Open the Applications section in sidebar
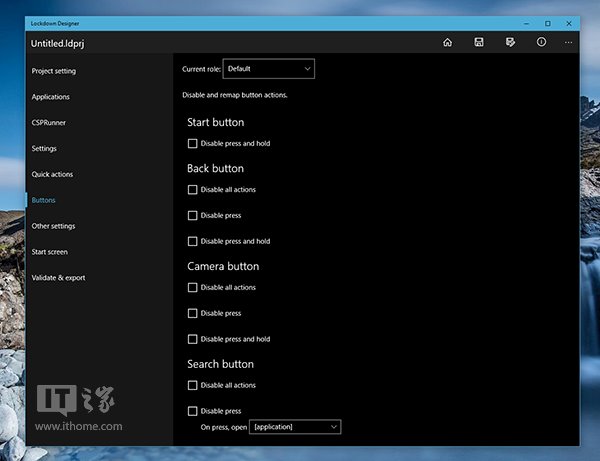This screenshot has height=461, width=600. pos(51,97)
